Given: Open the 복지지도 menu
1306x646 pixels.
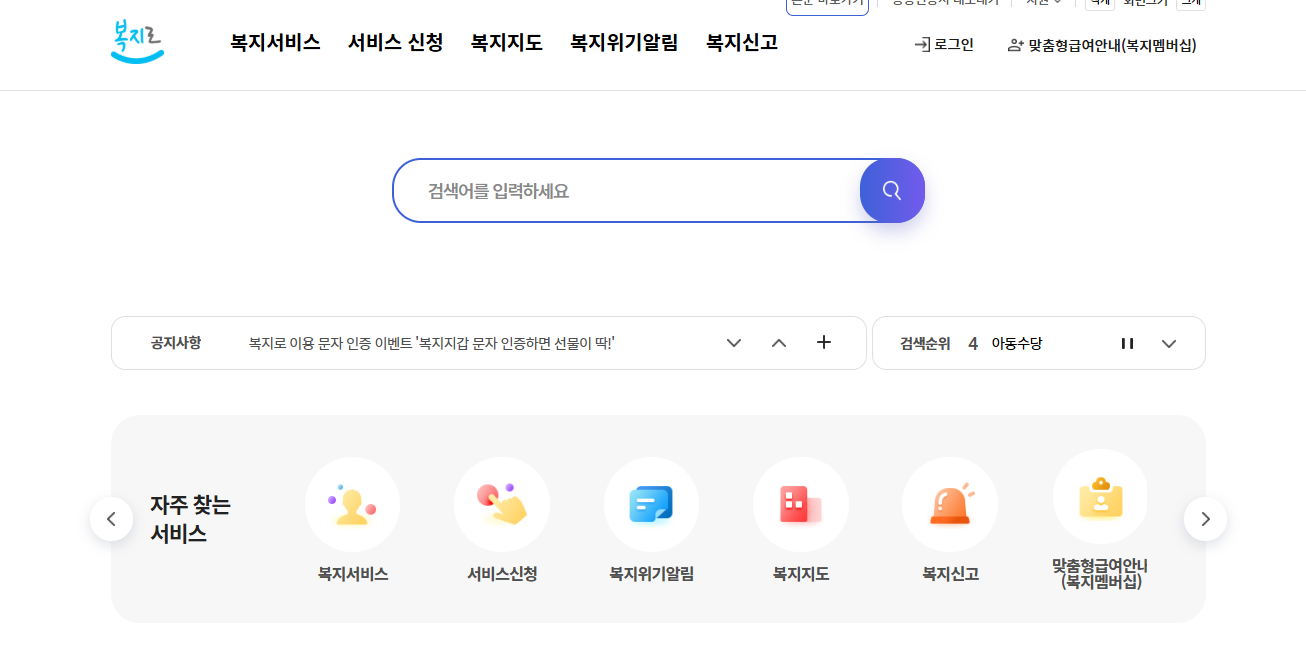Looking at the screenshot, I should click(507, 43).
